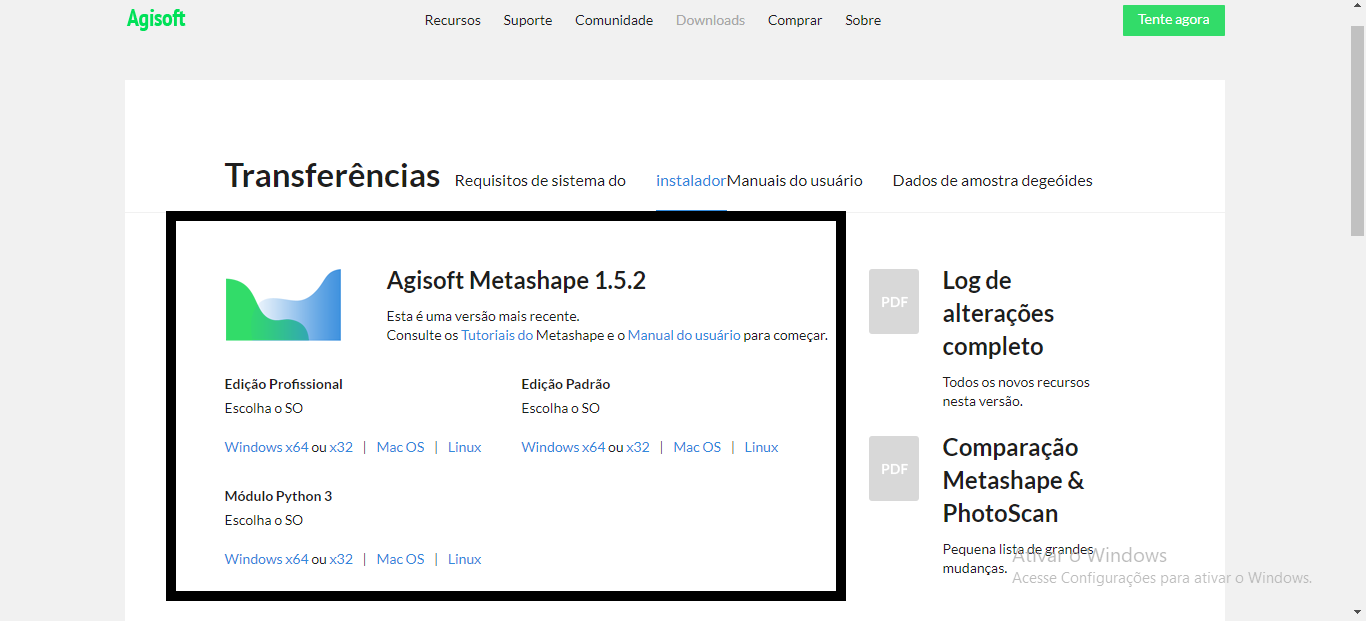Download Edição Padrão for Mac OS
This screenshot has width=1366, height=621.
point(697,447)
